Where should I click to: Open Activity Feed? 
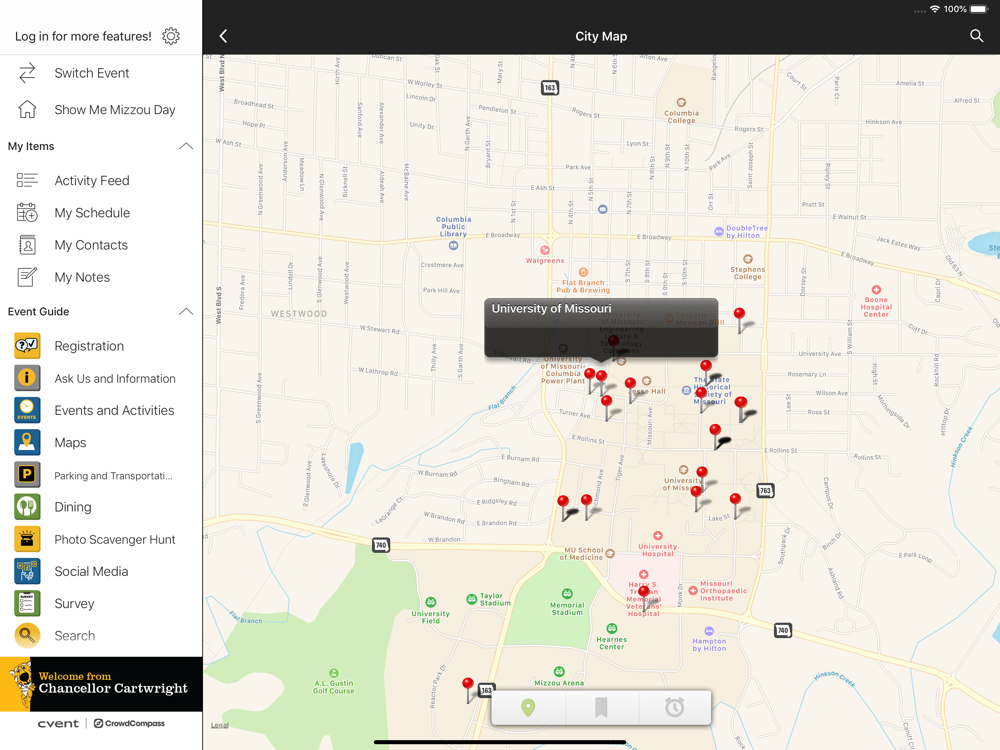pos(92,181)
